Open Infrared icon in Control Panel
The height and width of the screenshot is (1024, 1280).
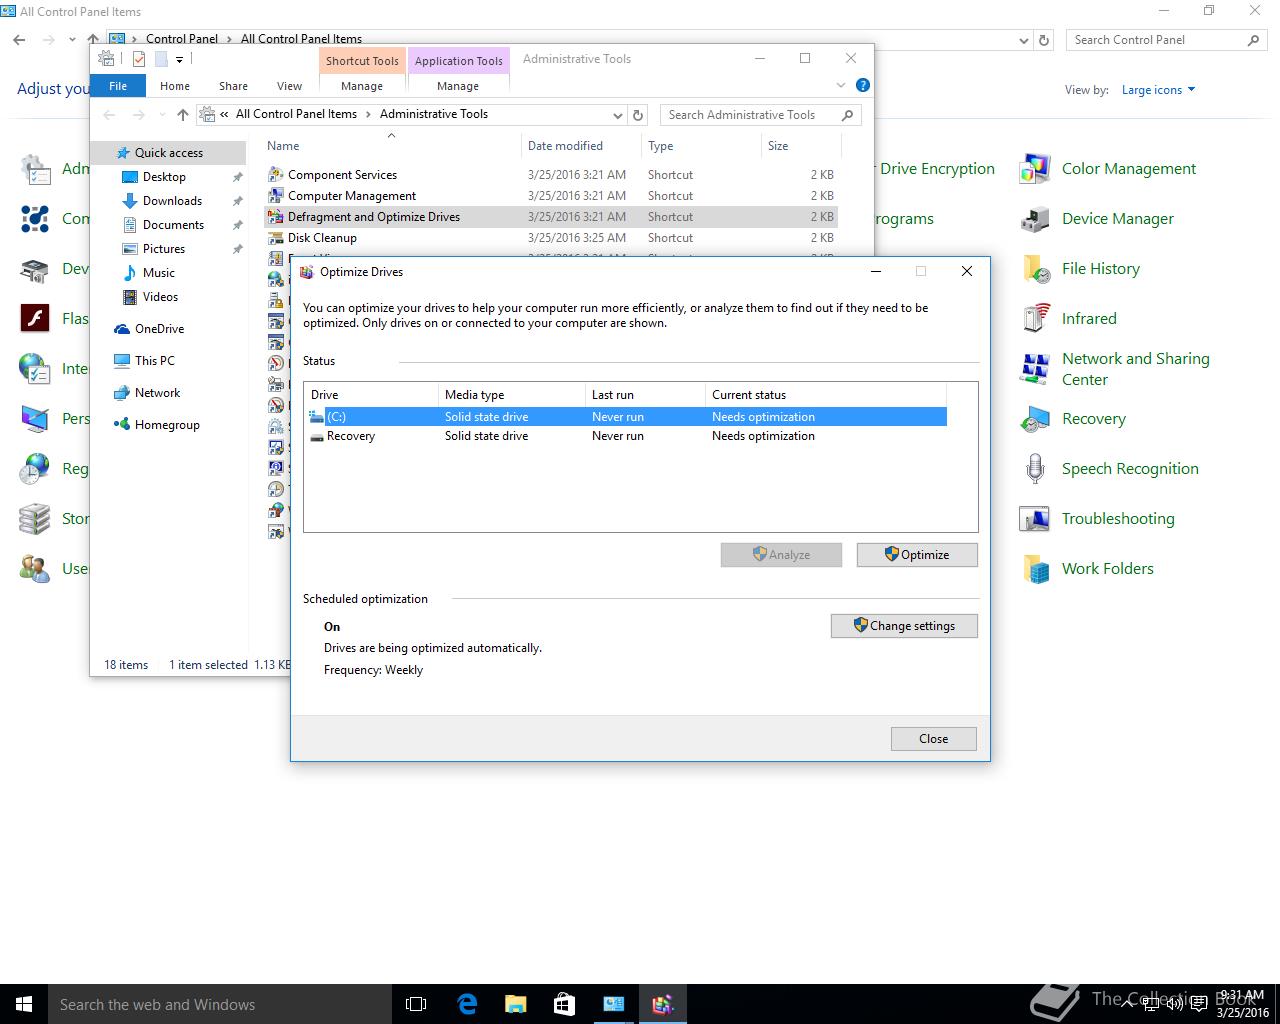coord(1035,319)
